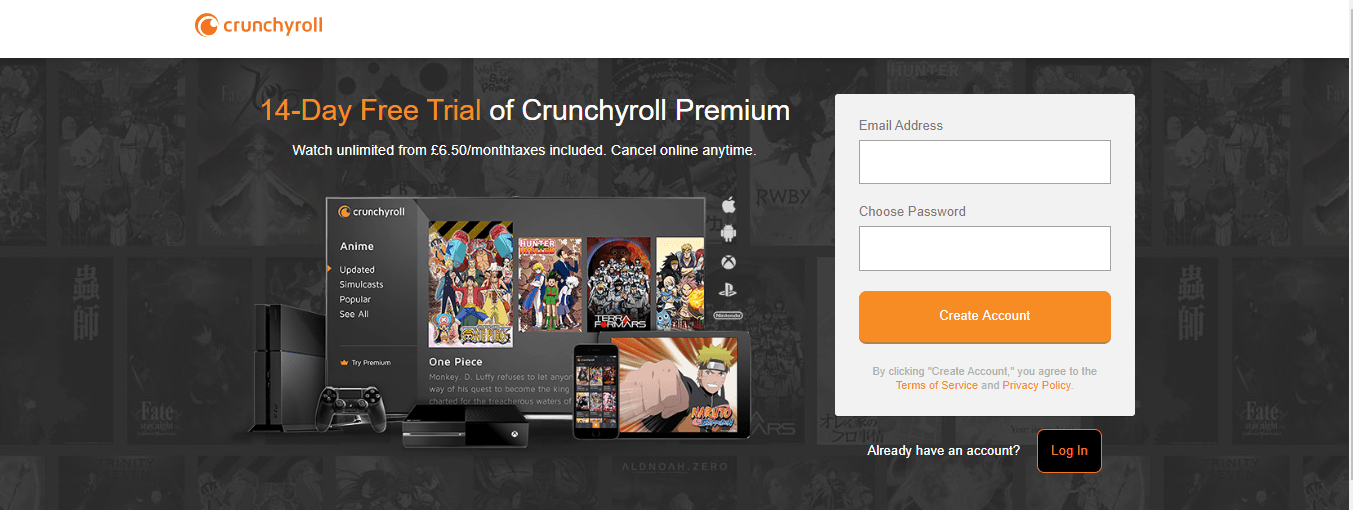Focus the Email Address field

(x=985, y=162)
